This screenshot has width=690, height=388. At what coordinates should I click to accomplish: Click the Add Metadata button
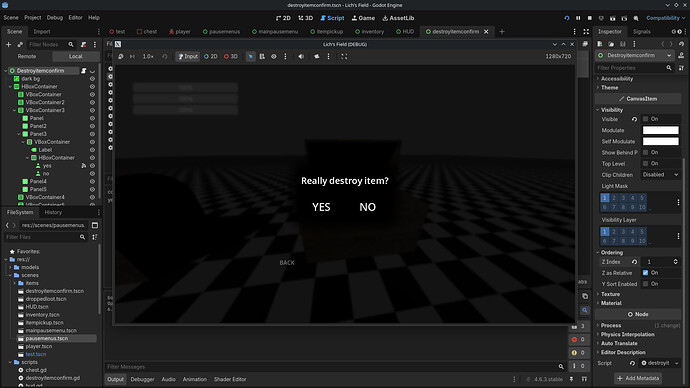point(638,378)
